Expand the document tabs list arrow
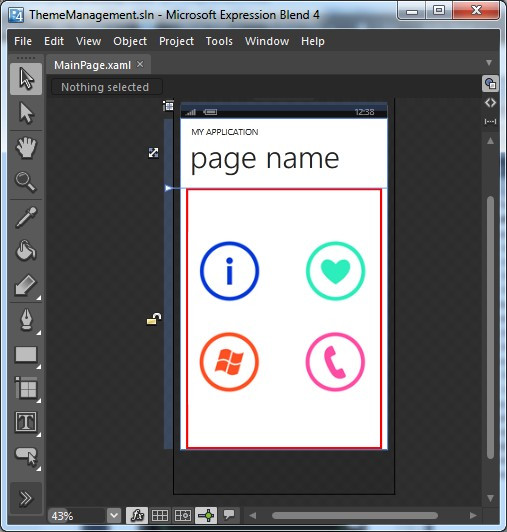 (x=489, y=63)
